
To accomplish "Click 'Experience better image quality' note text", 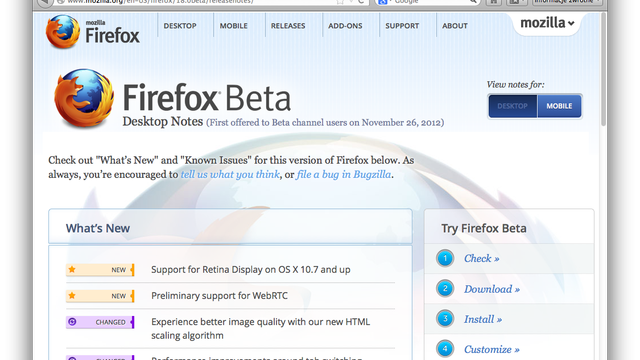I will [x=260, y=329].
